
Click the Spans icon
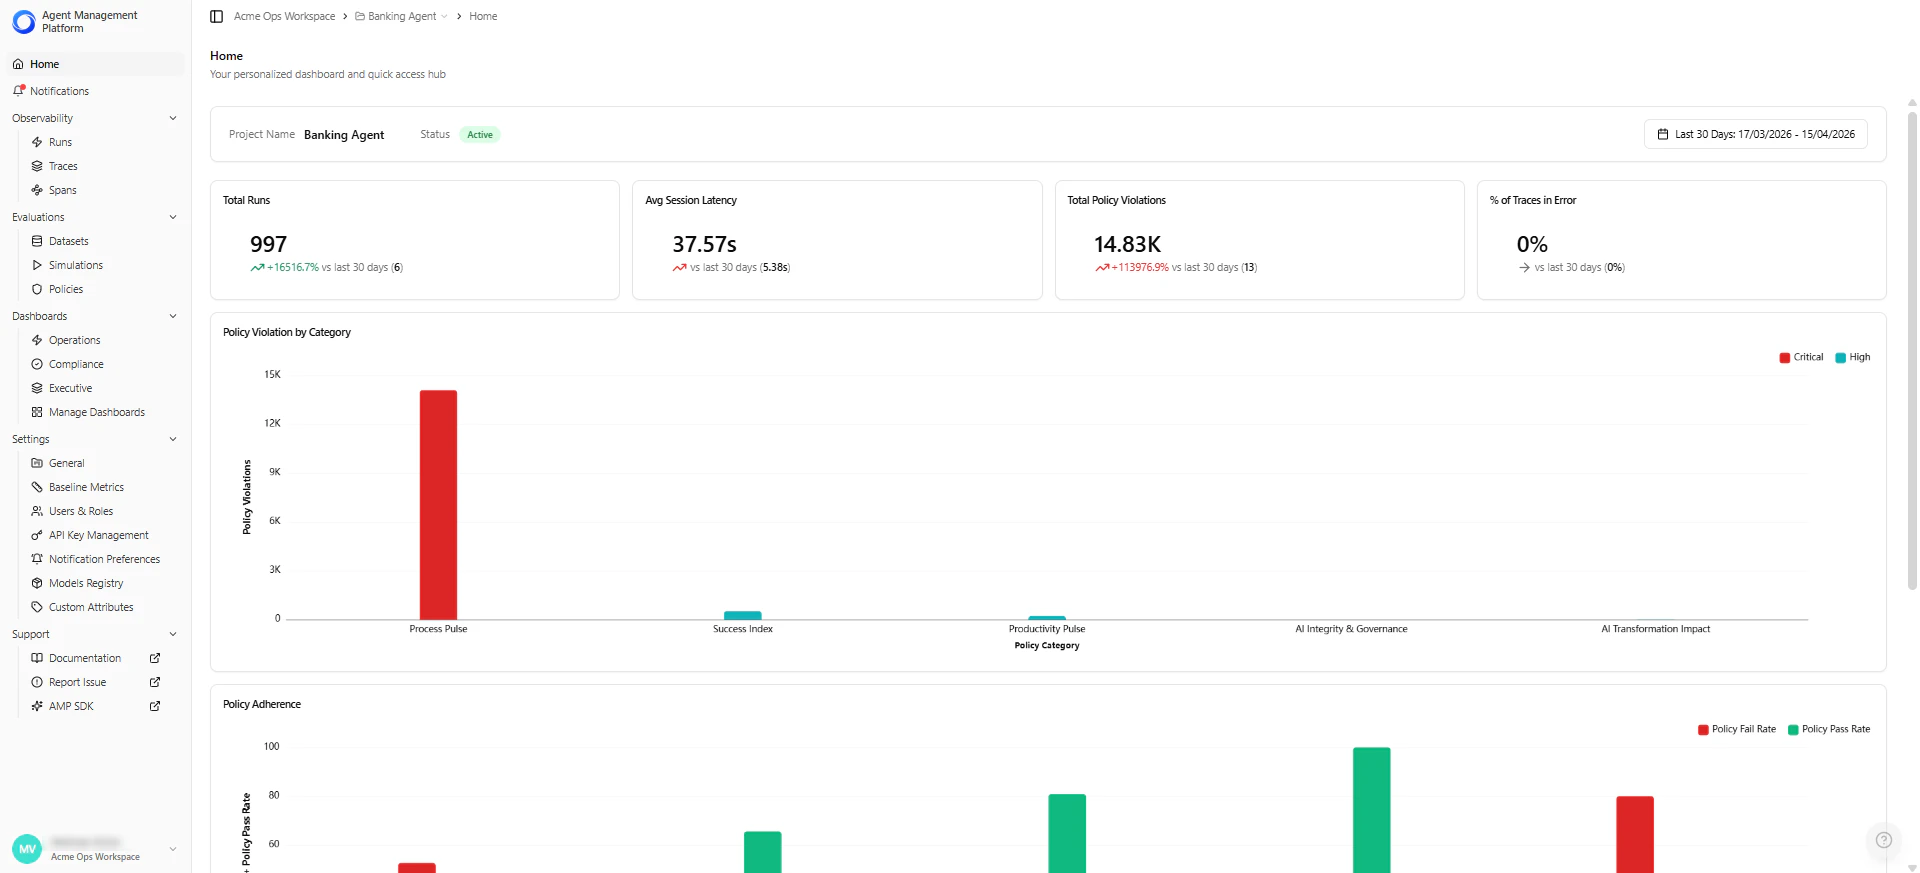pyautogui.click(x=37, y=190)
